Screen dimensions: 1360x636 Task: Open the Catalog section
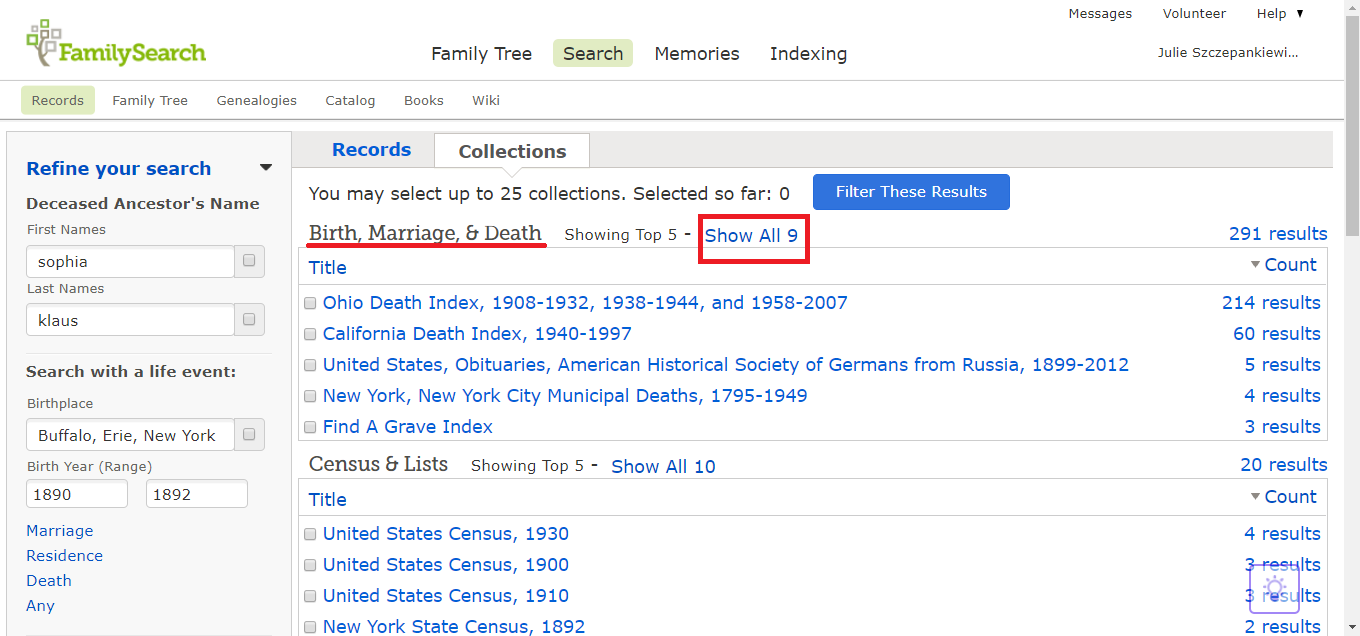[x=350, y=100]
